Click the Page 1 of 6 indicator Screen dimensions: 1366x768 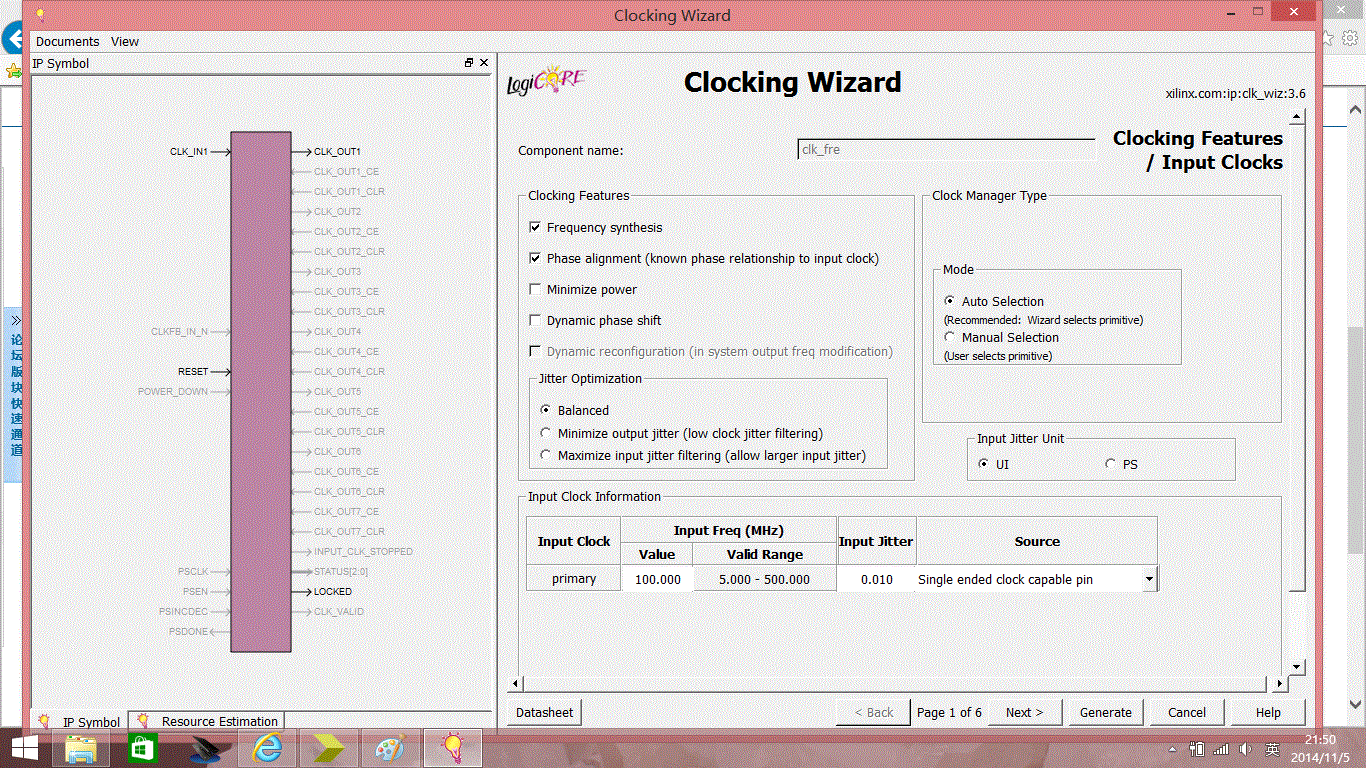(x=949, y=713)
